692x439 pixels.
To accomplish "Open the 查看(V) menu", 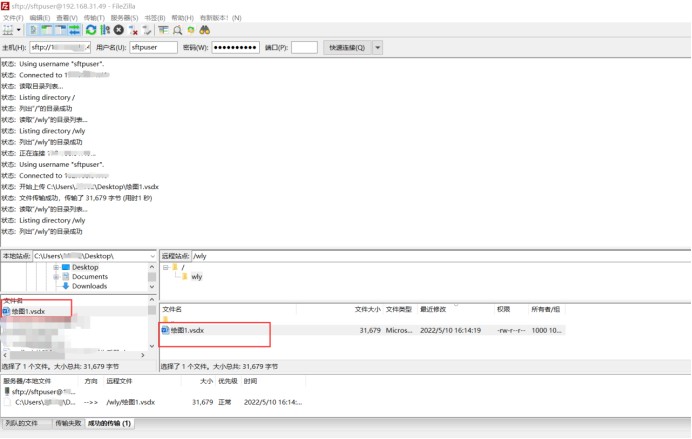I will (x=67, y=18).
